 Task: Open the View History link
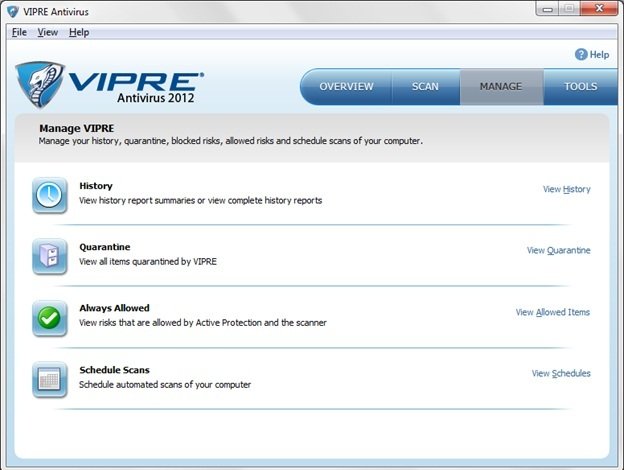(x=567, y=189)
